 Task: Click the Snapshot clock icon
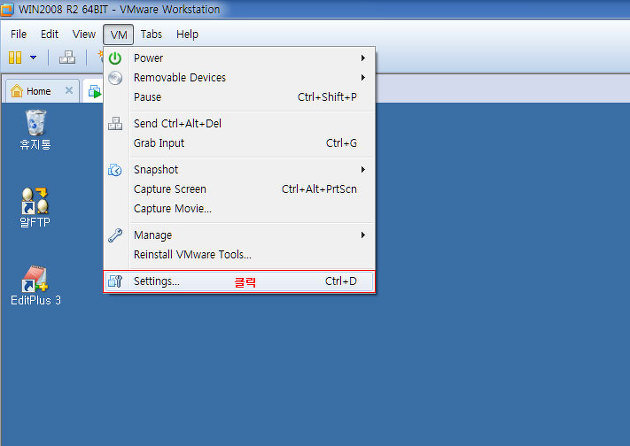[115, 170]
